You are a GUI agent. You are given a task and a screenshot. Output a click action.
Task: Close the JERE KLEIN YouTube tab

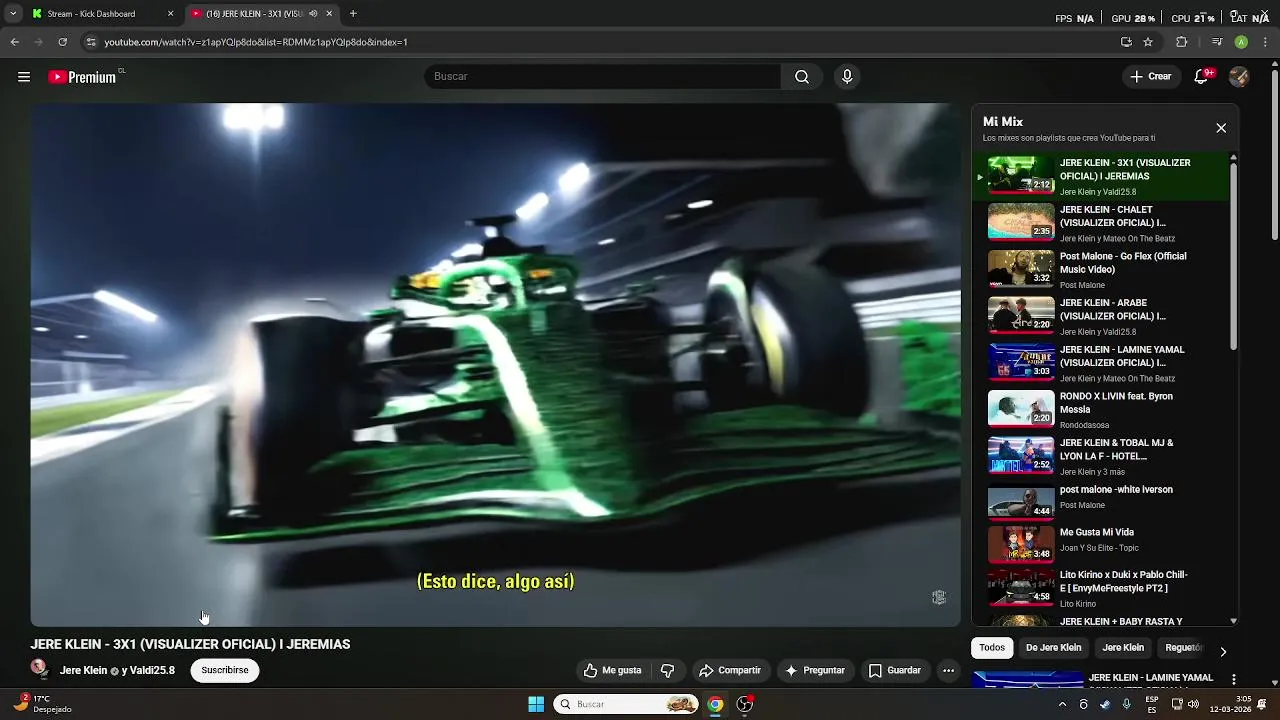(x=329, y=14)
